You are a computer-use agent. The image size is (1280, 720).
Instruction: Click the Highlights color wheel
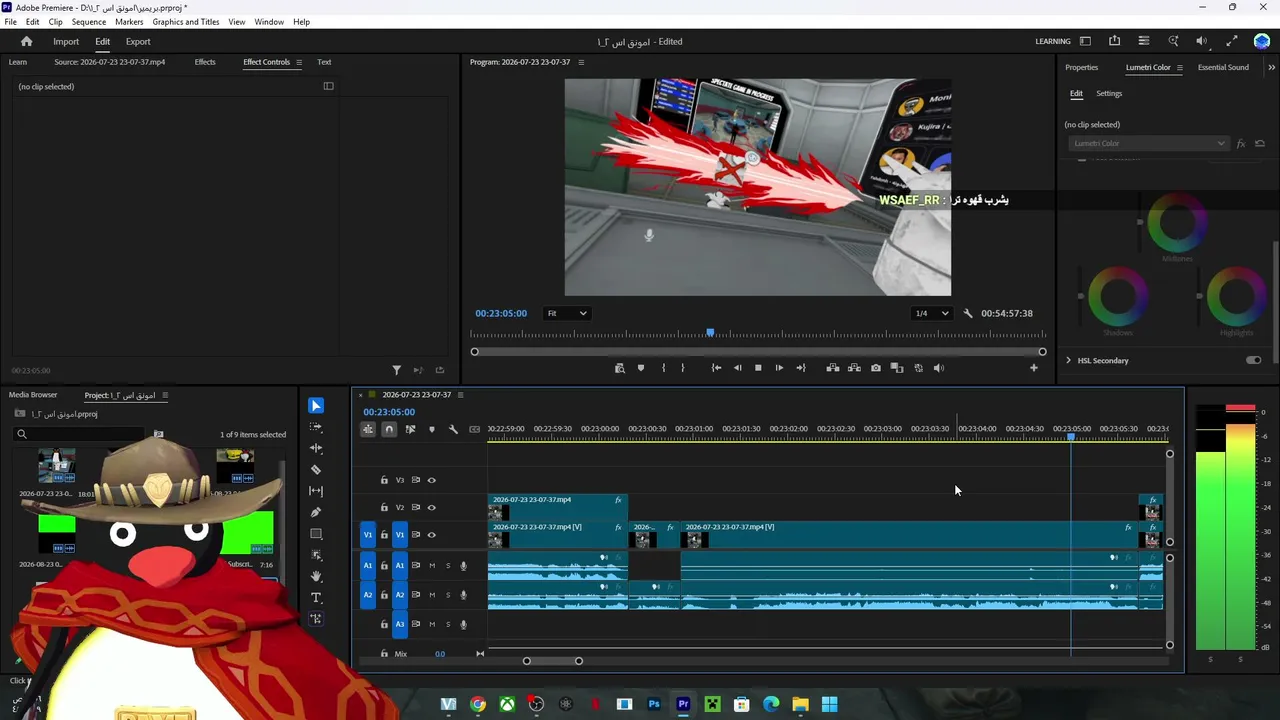tap(1236, 296)
